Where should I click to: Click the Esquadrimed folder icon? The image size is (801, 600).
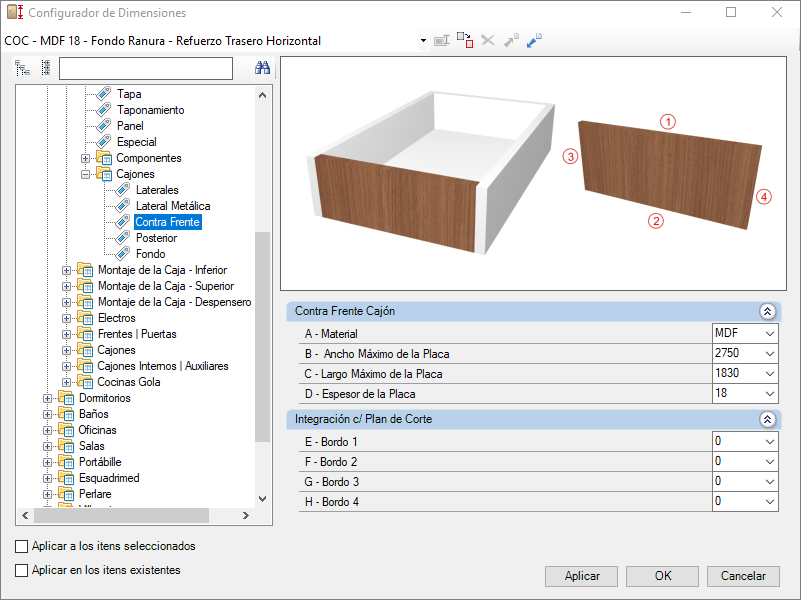click(66, 478)
